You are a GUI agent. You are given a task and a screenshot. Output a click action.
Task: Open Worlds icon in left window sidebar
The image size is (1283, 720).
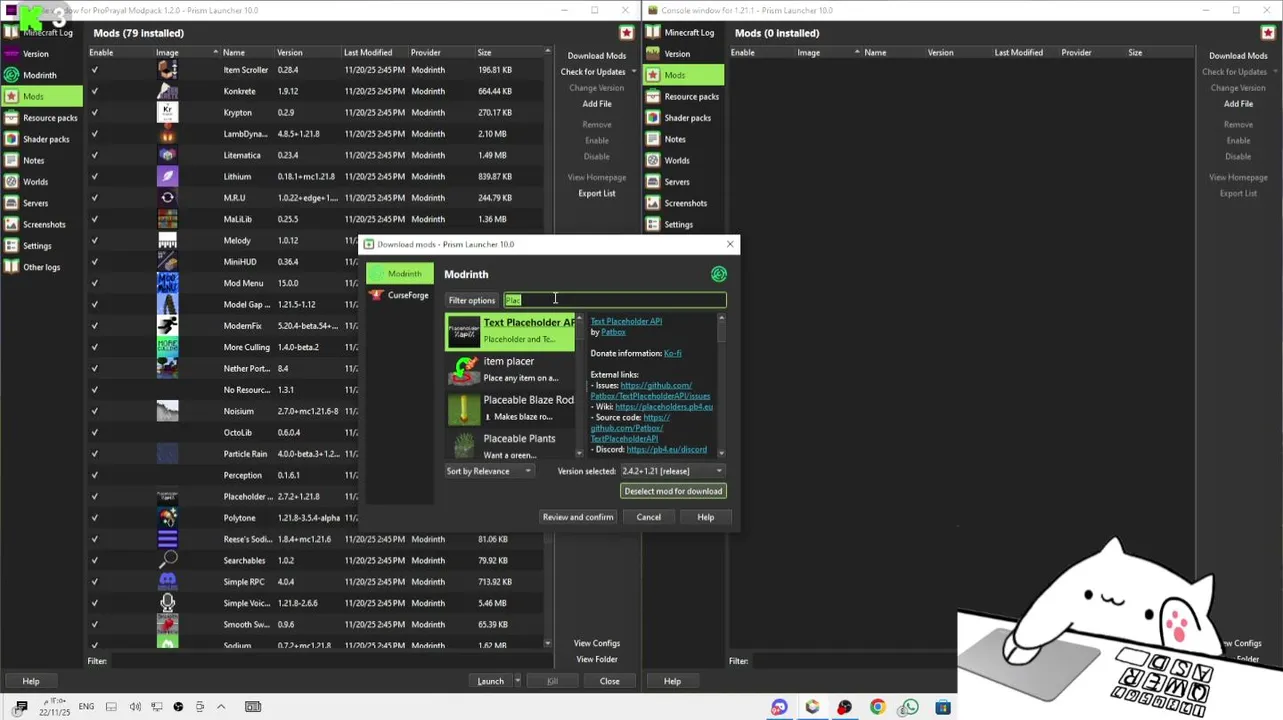11,182
